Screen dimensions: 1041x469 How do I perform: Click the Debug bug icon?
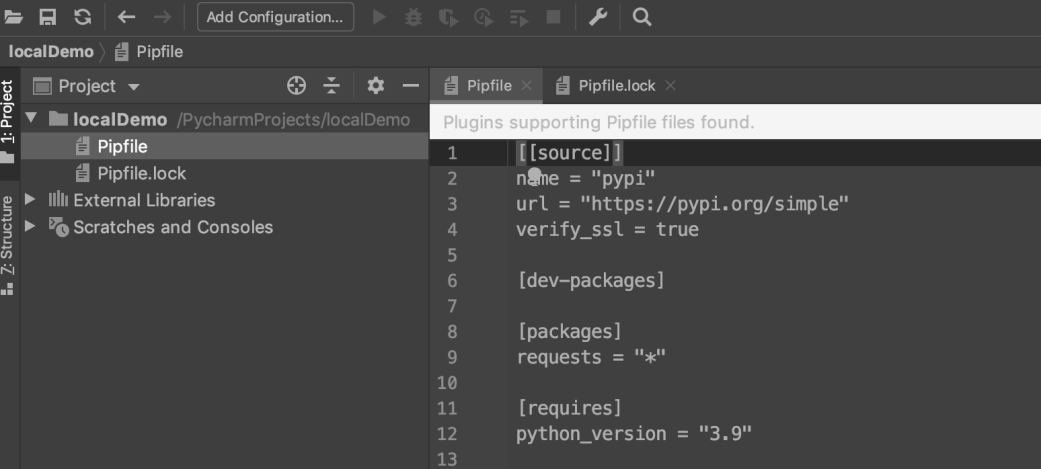point(414,17)
